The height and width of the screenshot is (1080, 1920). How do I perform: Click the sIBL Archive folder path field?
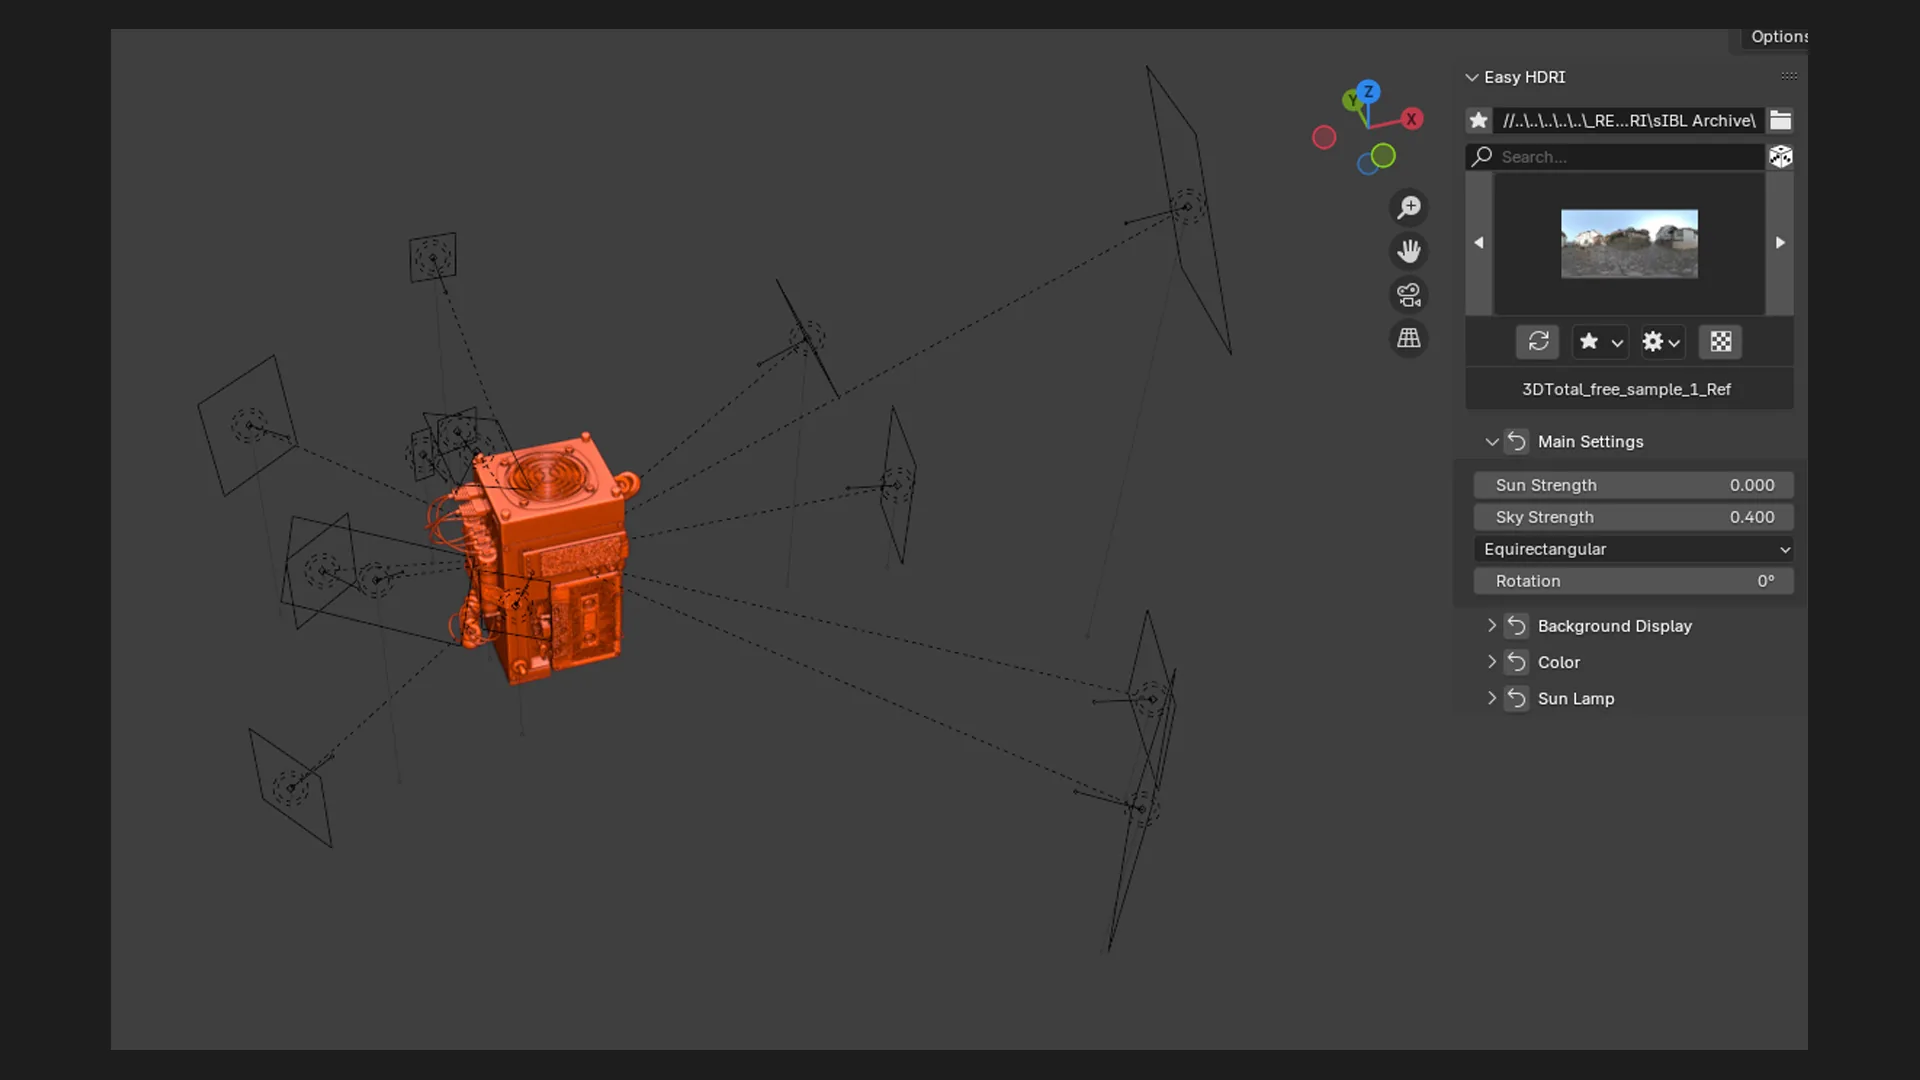pos(1628,121)
